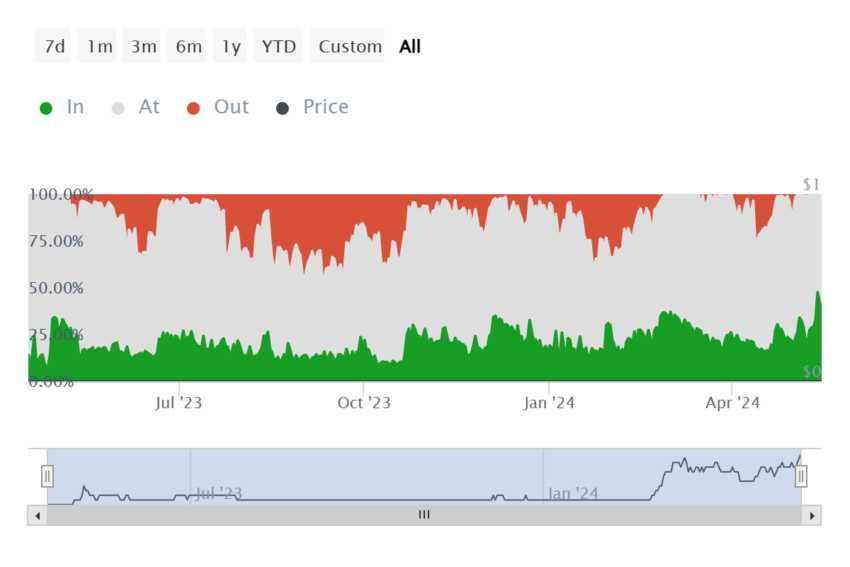Select the 1m time range
850x567 pixels.
tap(98, 46)
